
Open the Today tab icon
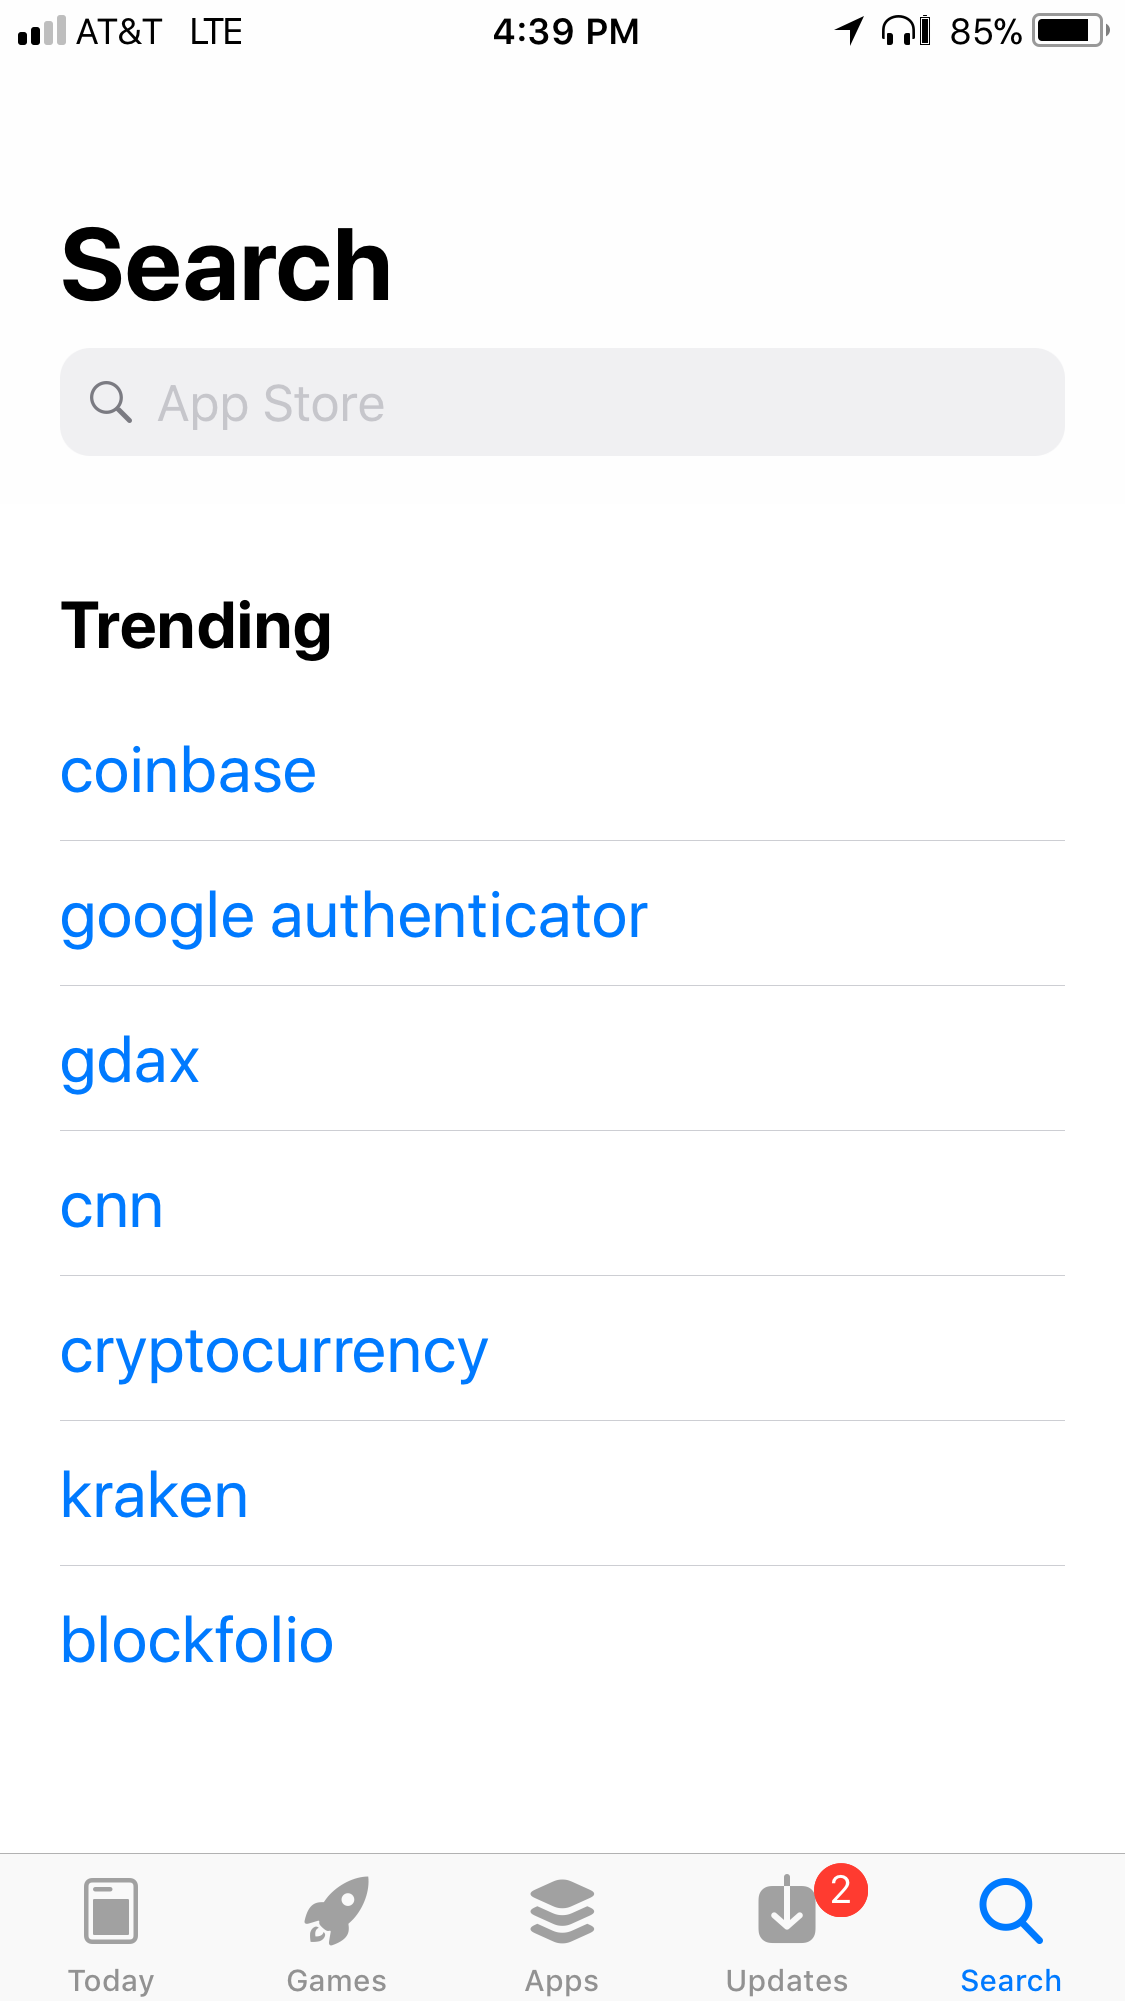pyautogui.click(x=111, y=1911)
